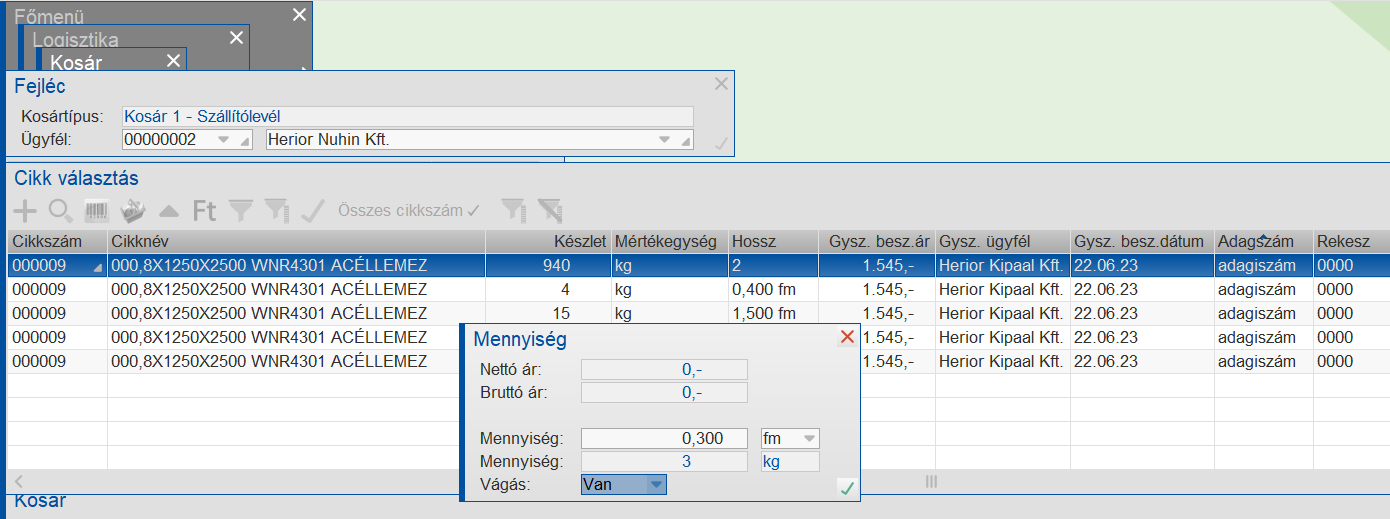Open the Vágás Van dropdown
Screen dimensions: 1390x519
pyautogui.click(x=655, y=484)
